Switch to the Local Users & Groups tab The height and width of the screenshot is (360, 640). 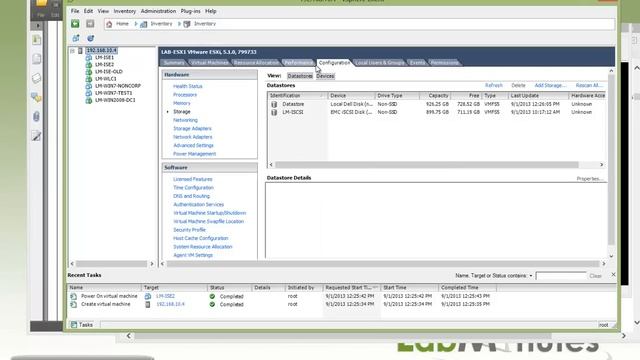[x=380, y=62]
